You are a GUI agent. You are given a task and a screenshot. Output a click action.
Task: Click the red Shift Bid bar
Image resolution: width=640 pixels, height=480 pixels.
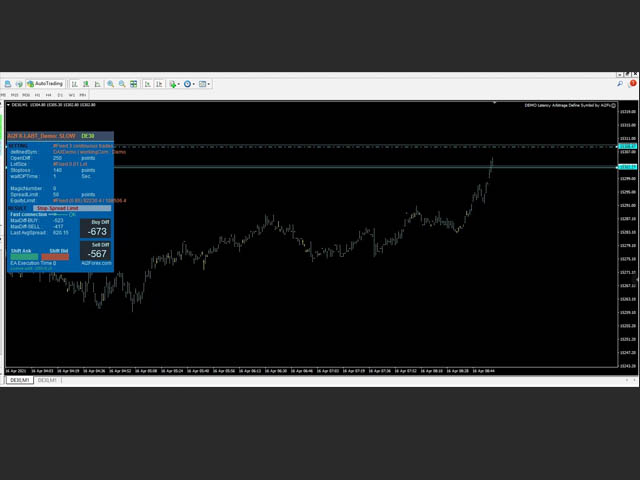[x=55, y=257]
